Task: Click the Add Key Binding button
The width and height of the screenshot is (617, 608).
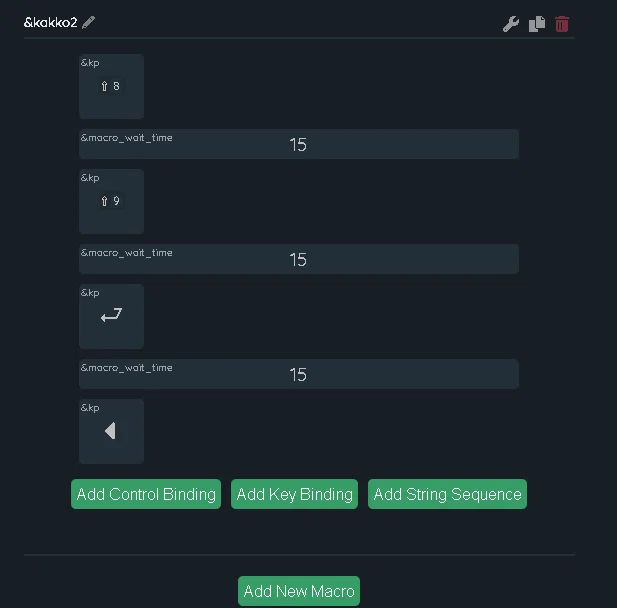Action: pos(294,494)
